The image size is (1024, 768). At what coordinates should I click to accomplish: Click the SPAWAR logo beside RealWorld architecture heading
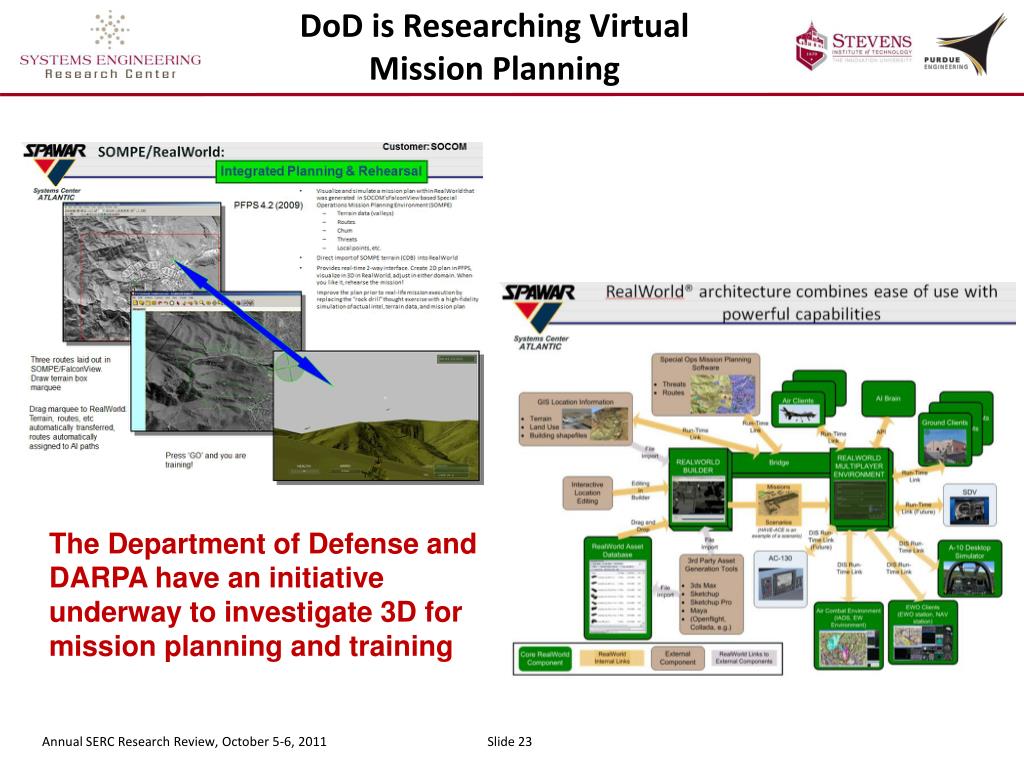tap(539, 317)
